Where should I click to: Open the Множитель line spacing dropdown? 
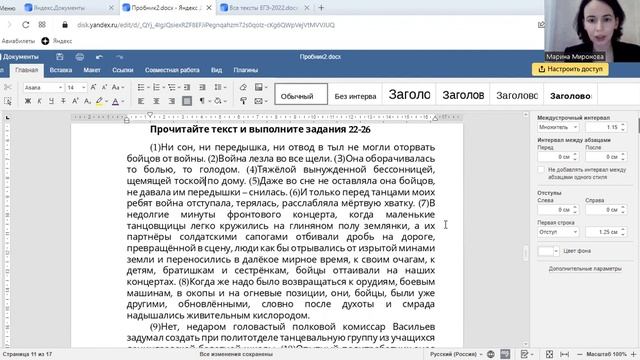pyautogui.click(x=558, y=127)
